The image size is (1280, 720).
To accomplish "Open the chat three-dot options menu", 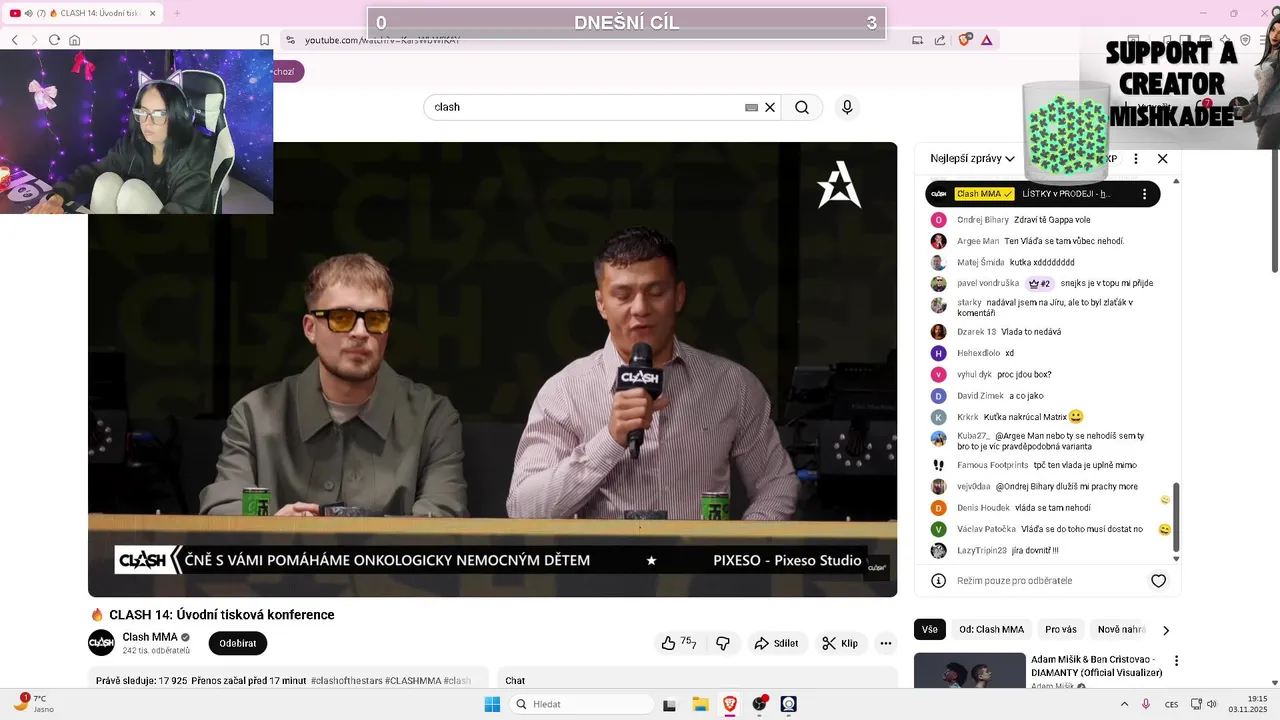I will pyautogui.click(x=1135, y=158).
